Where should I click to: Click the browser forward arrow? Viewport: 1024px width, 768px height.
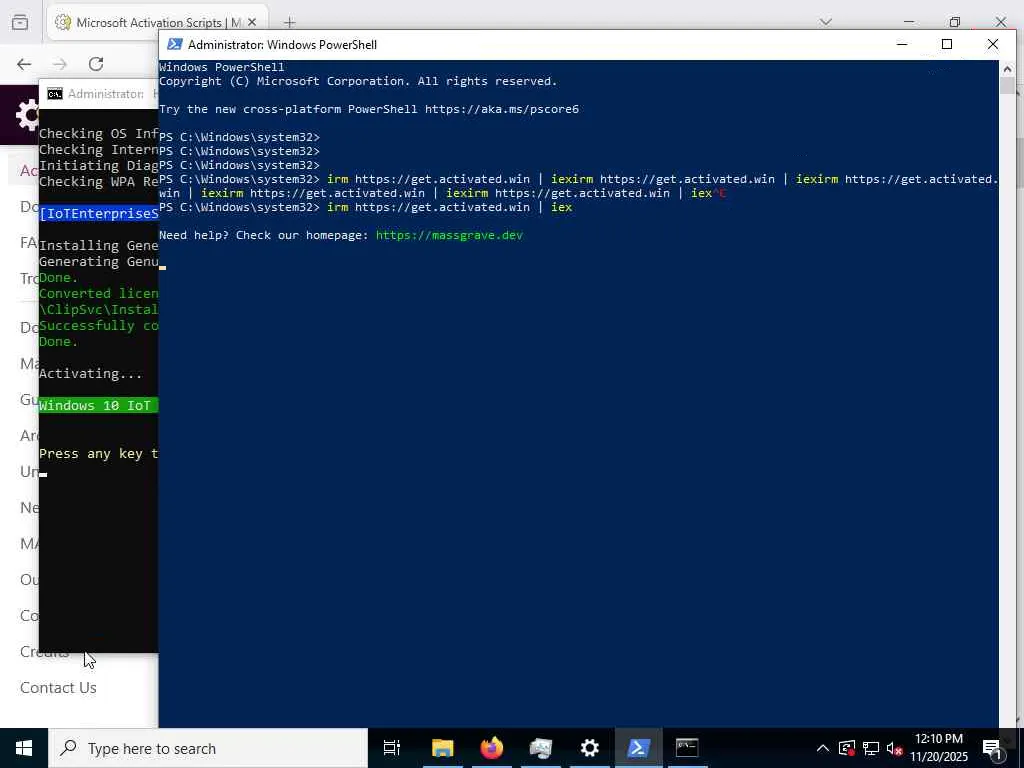coord(60,64)
